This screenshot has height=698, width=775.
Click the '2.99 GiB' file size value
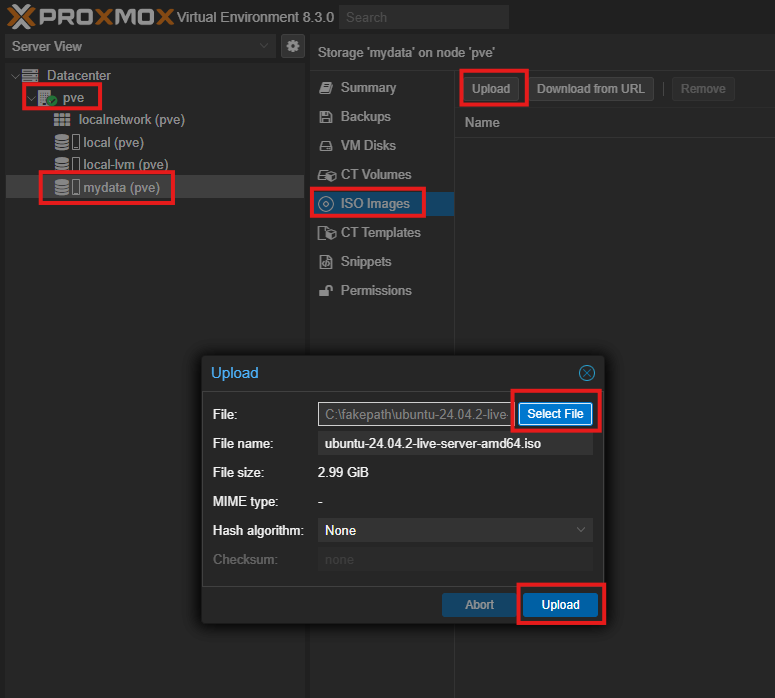[x=343, y=472]
